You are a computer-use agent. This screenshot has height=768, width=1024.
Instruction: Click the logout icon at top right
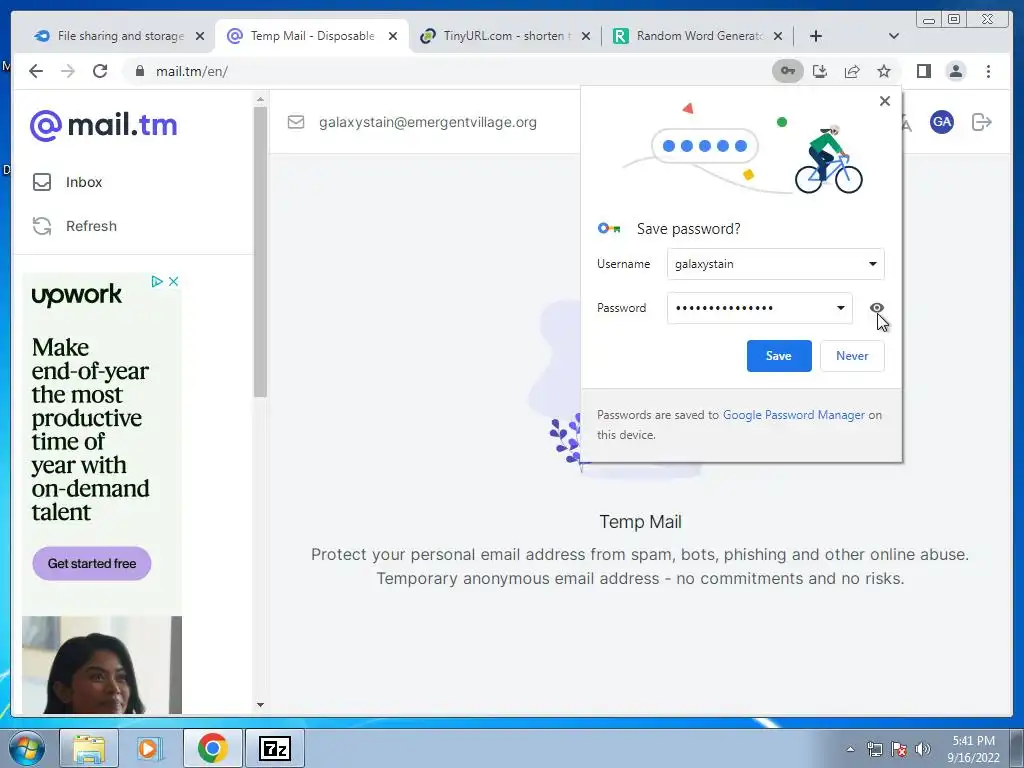pyautogui.click(x=982, y=122)
